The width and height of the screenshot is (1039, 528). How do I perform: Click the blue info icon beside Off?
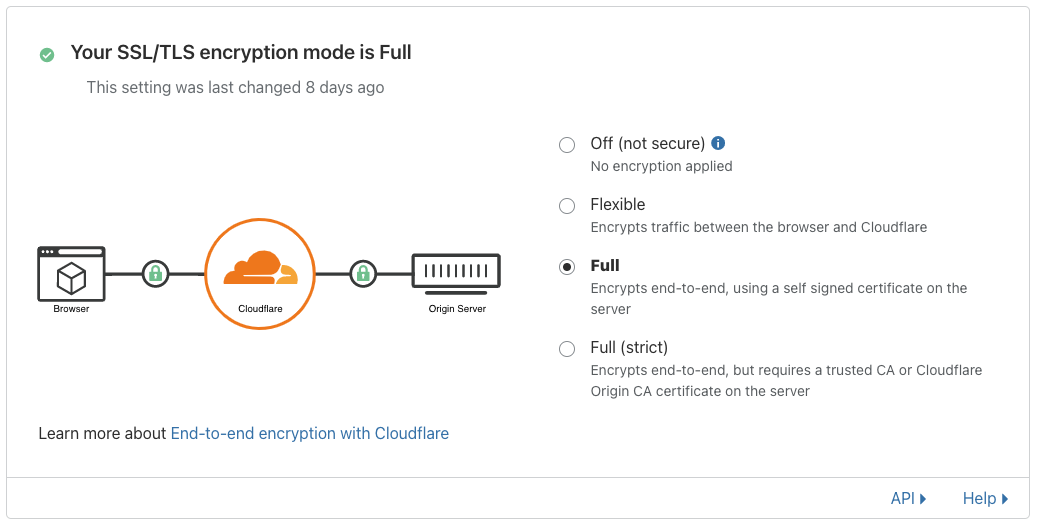pos(718,143)
